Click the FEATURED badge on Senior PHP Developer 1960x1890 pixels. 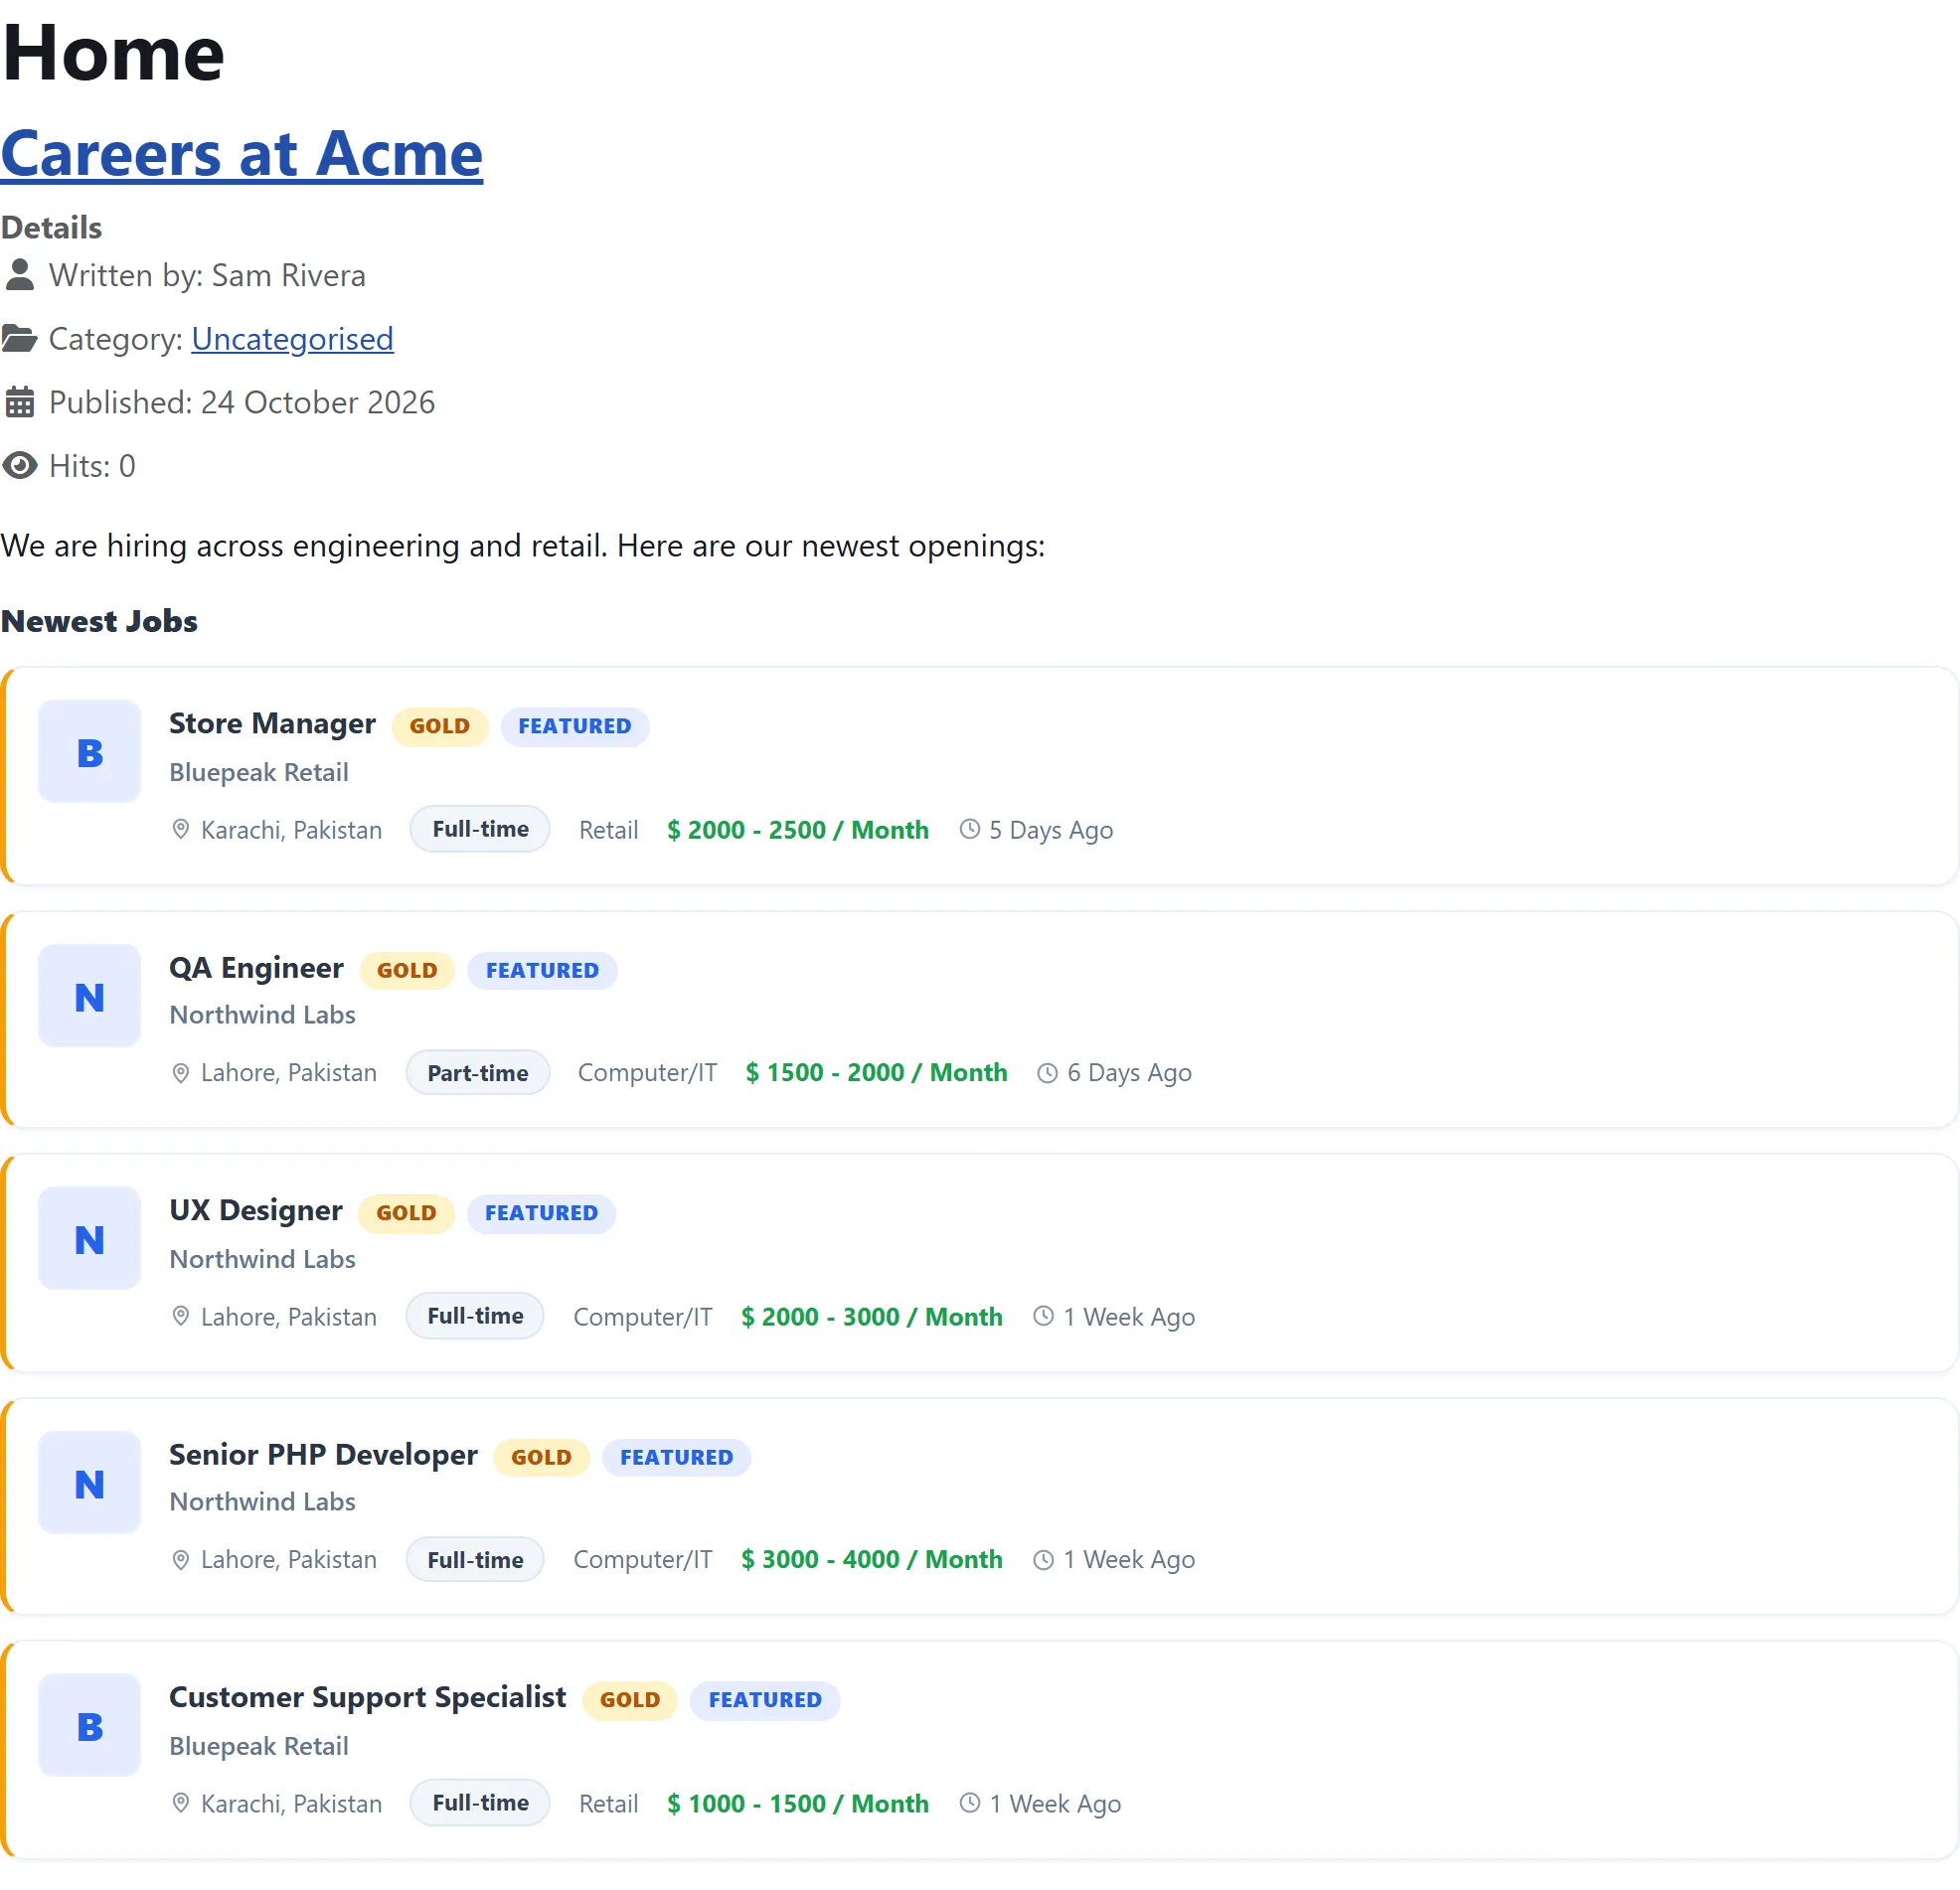[x=677, y=1457]
